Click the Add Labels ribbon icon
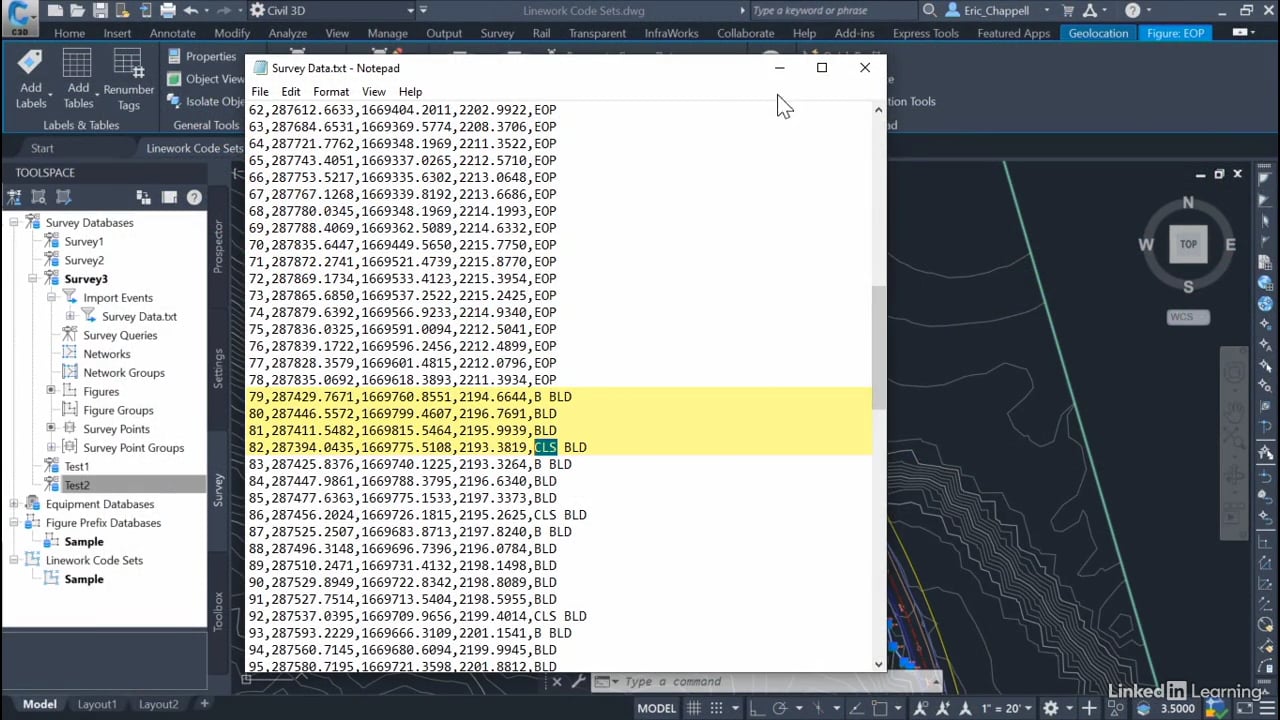The width and height of the screenshot is (1280, 720). pos(30,77)
